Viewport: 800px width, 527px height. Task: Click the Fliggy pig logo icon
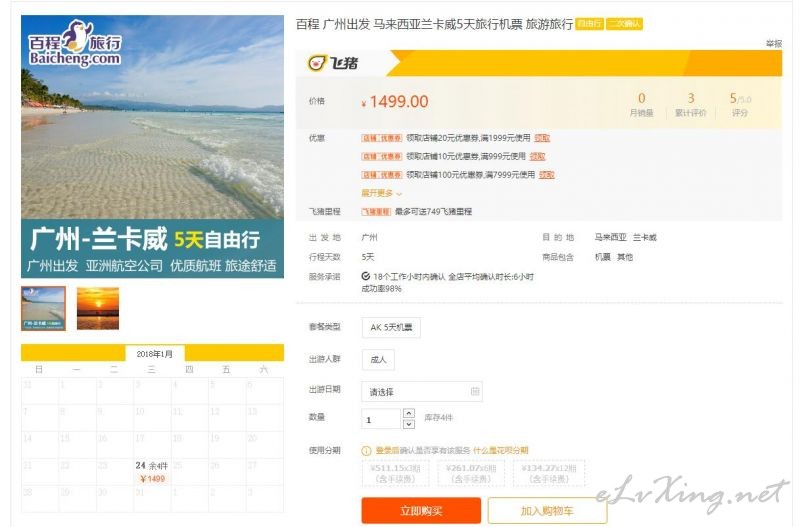[x=317, y=63]
